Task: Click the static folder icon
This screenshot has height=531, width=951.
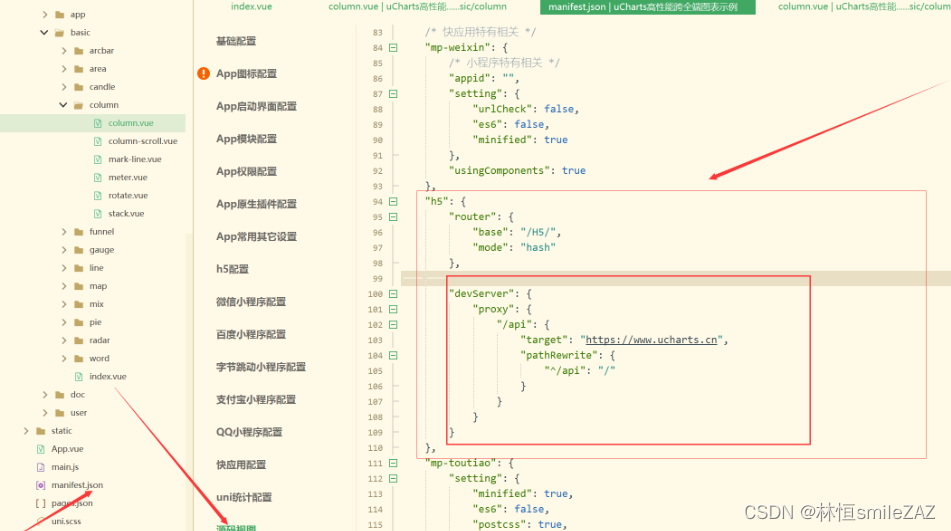Action: (x=41, y=431)
